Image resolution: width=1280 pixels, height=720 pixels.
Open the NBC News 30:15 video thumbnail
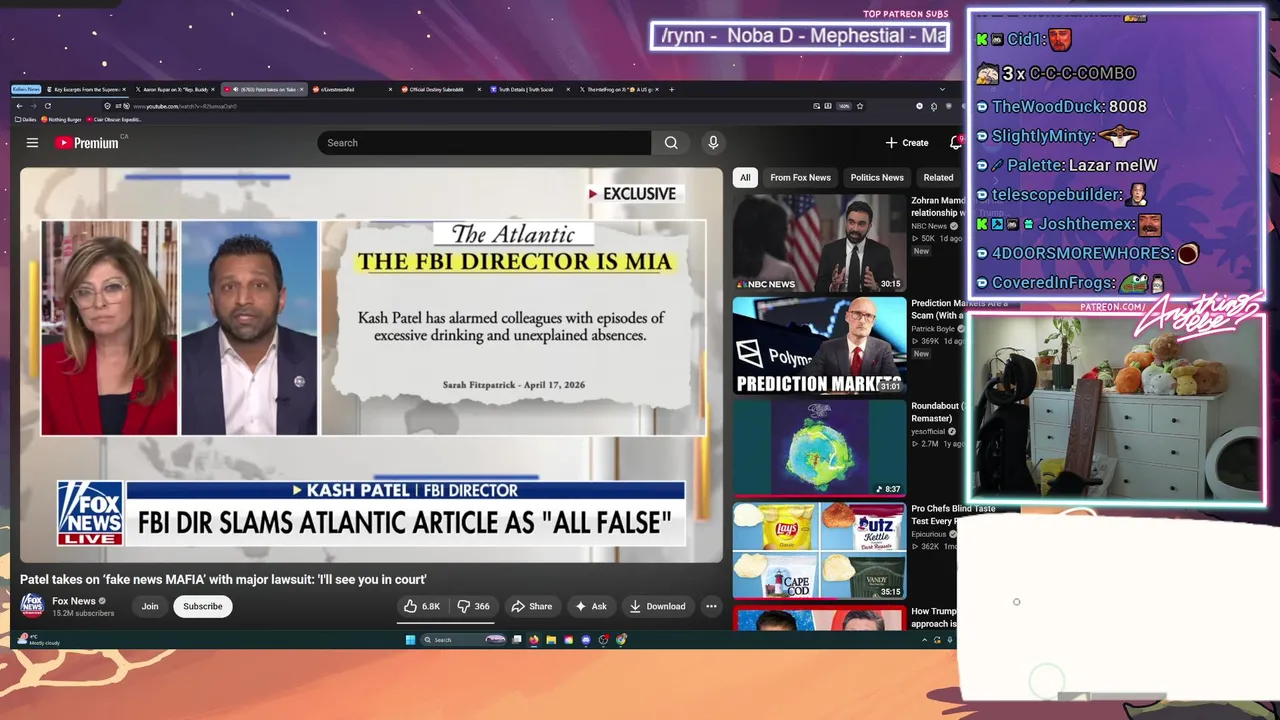point(819,243)
